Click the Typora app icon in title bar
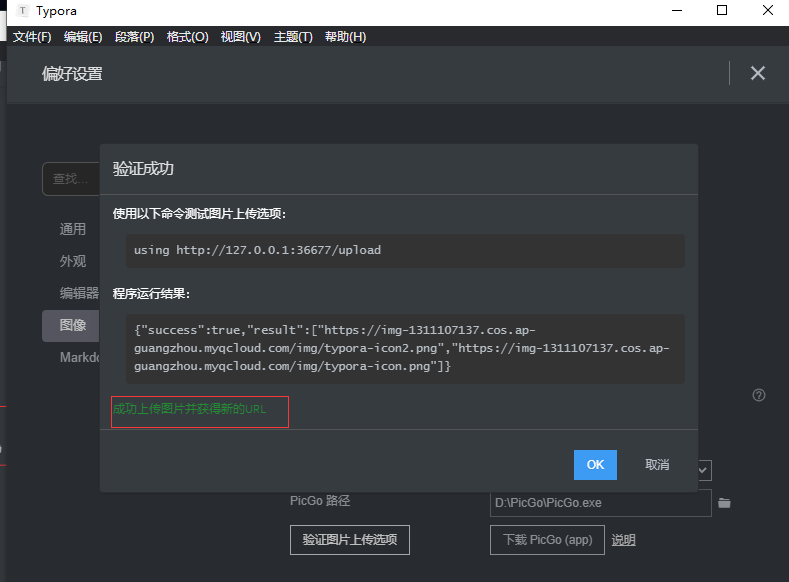Screen dimensions: 789x582 pos(23,11)
